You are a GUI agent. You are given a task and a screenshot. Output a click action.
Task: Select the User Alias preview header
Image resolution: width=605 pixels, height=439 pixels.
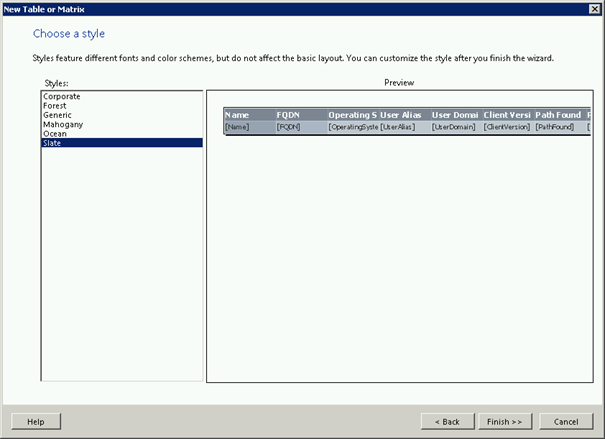pyautogui.click(x=404, y=115)
